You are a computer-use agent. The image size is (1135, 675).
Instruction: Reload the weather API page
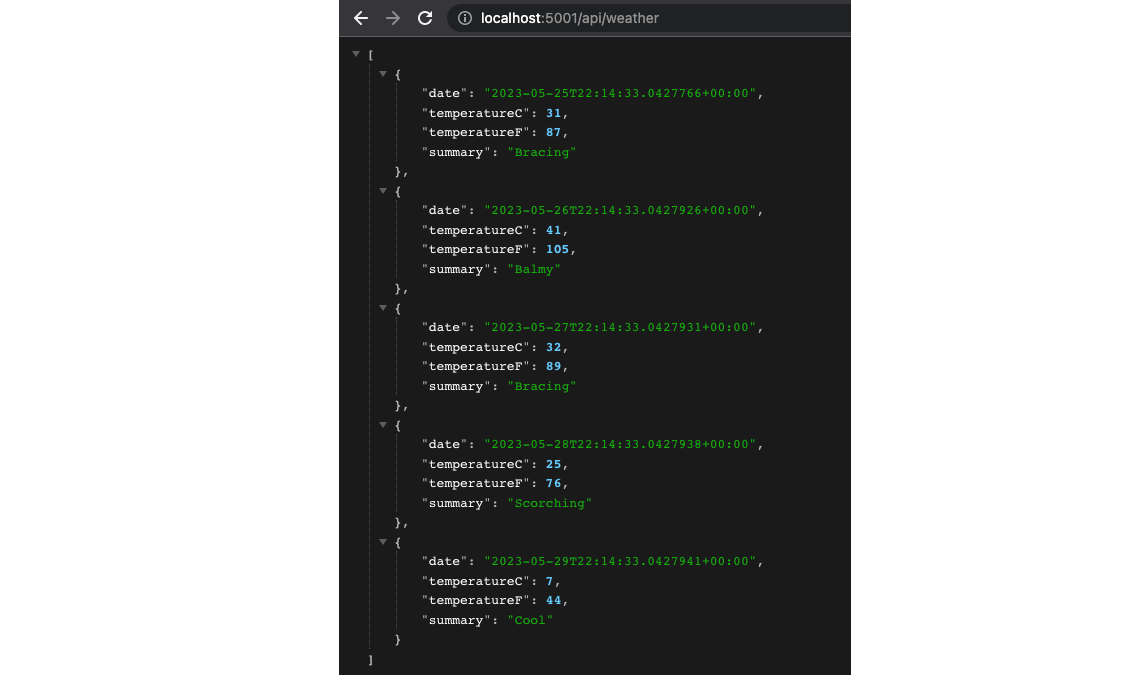[x=424, y=18]
